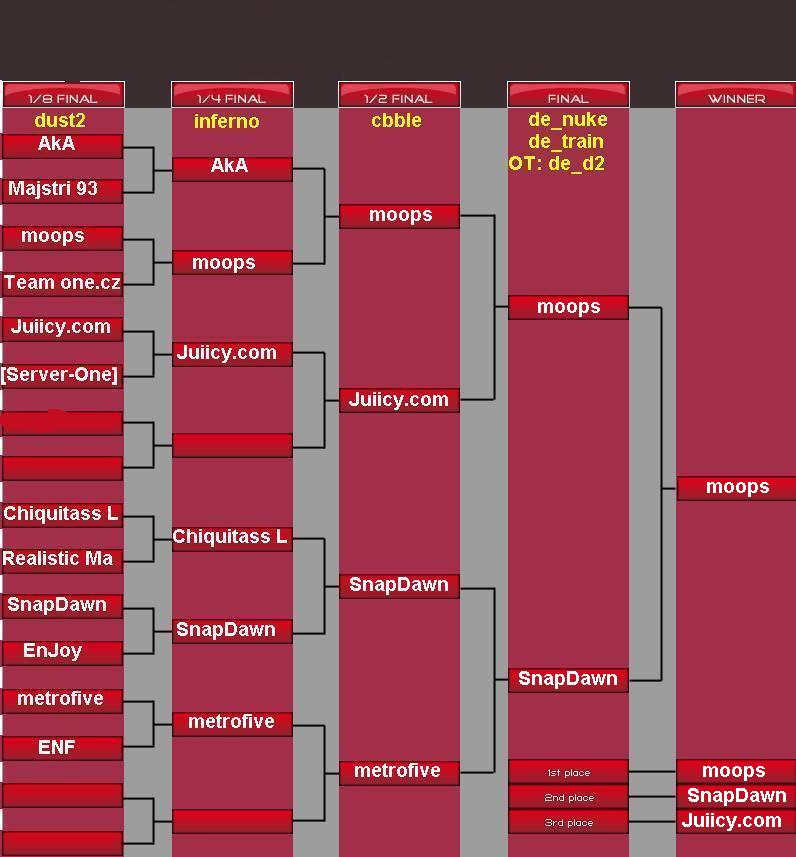Select moops in the 1/2 final column

coord(400,216)
